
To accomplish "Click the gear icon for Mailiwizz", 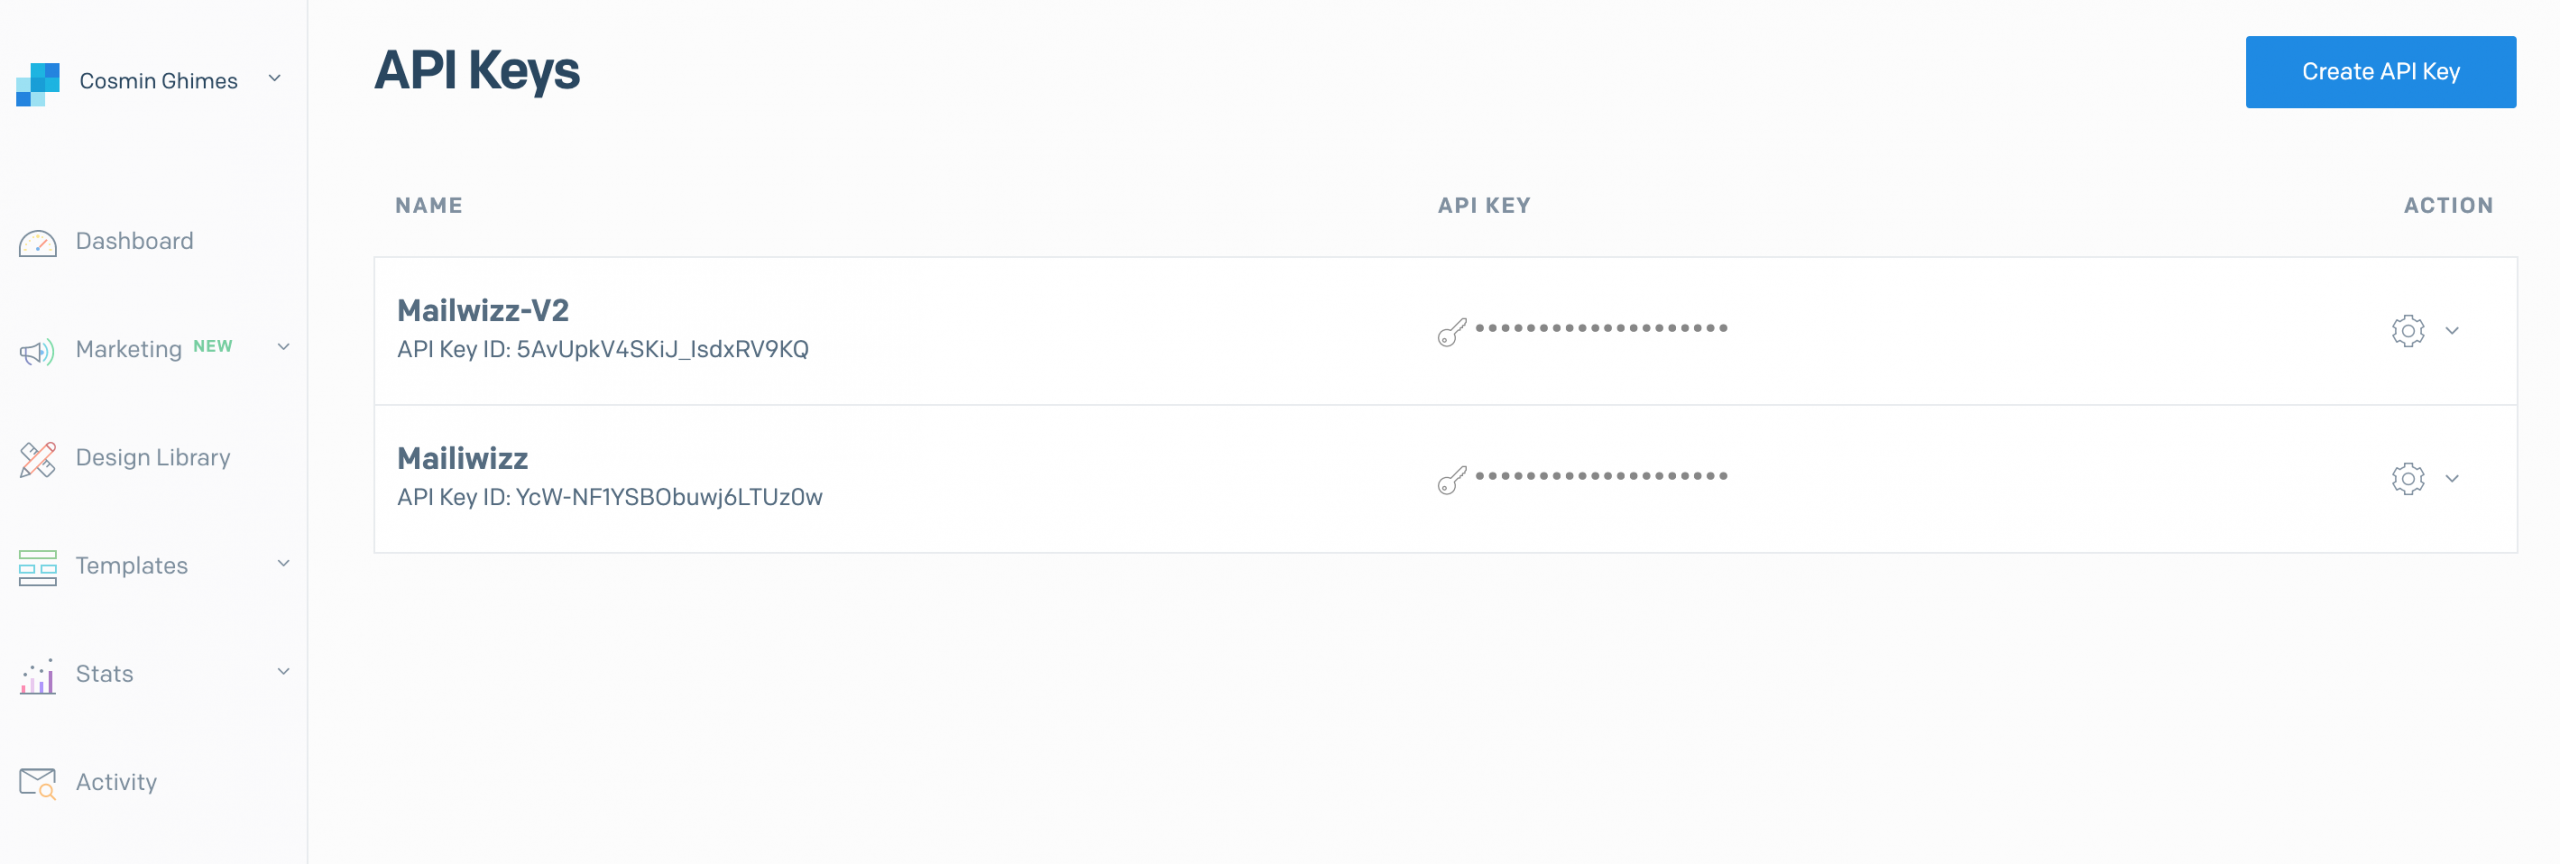I will [2408, 478].
